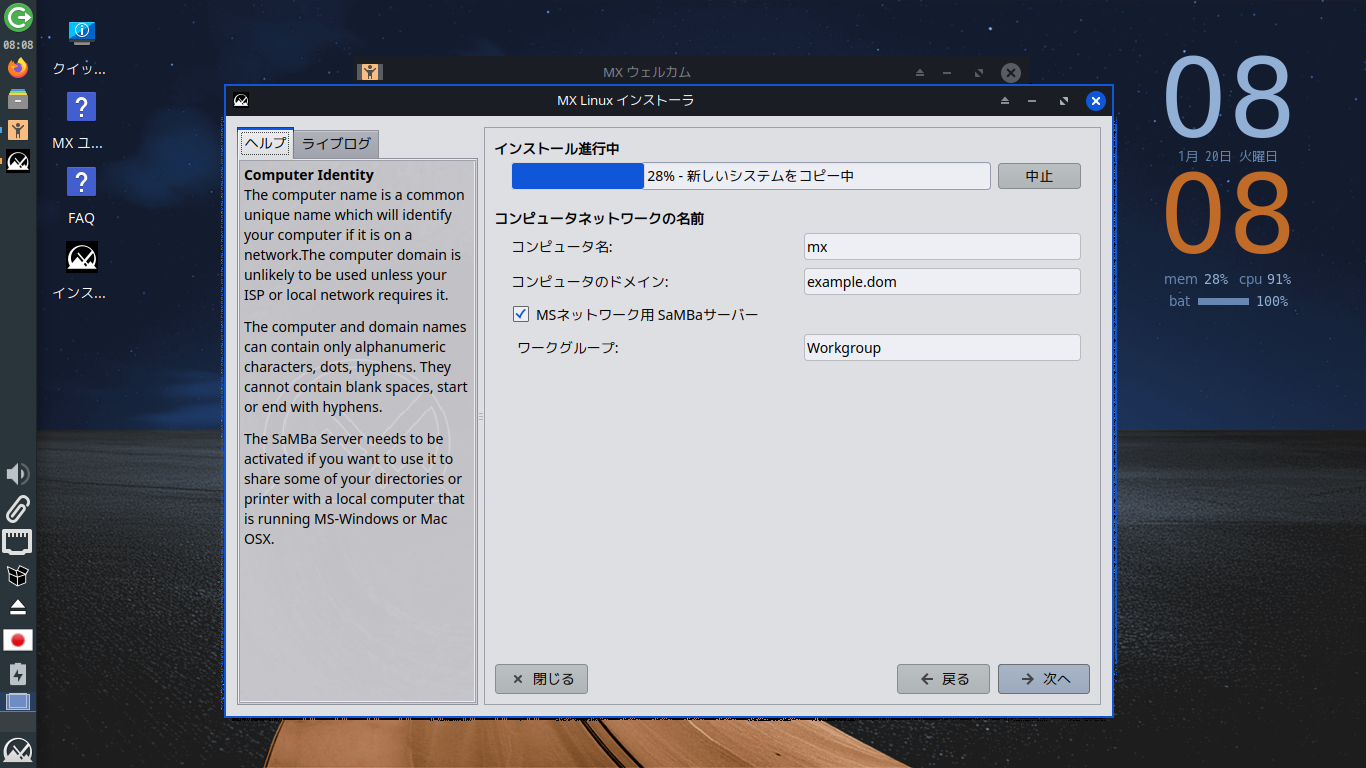Viewport: 1366px width, 768px height.
Task: Open the paperclip clipboard manager icon
Action: tap(18, 508)
